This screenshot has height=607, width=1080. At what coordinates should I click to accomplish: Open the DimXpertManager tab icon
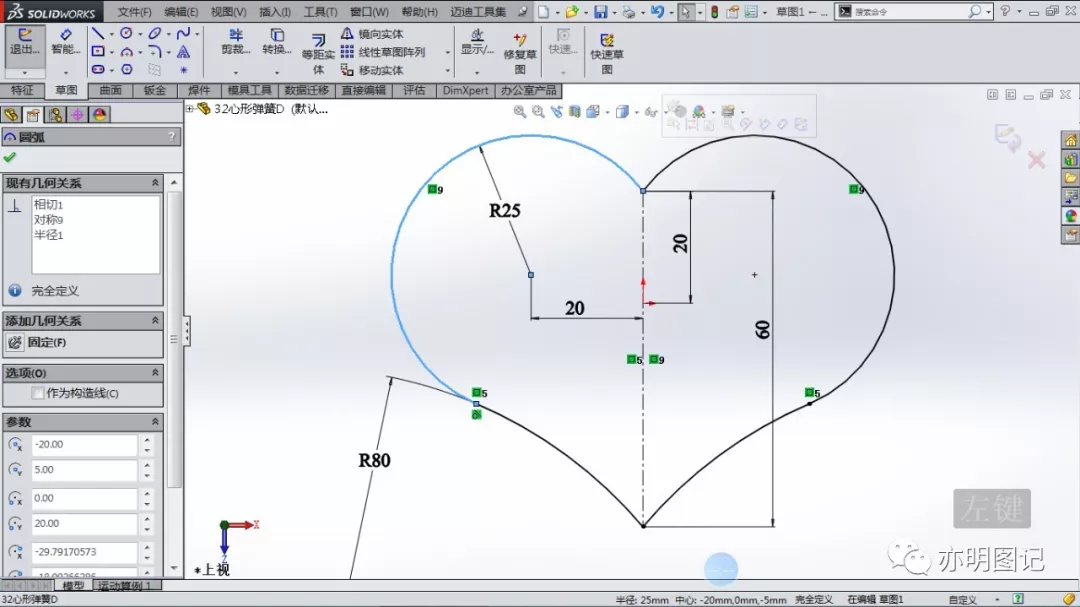point(77,115)
